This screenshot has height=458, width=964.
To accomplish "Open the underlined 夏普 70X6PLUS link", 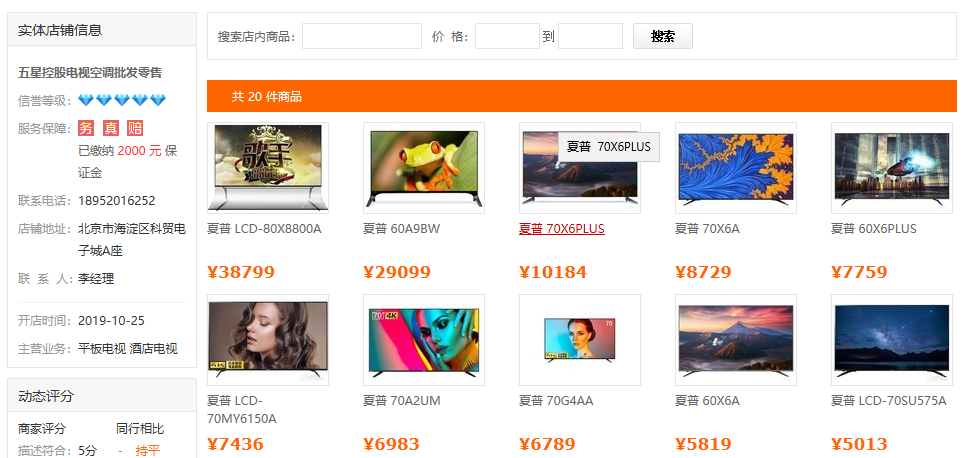I will [562, 229].
